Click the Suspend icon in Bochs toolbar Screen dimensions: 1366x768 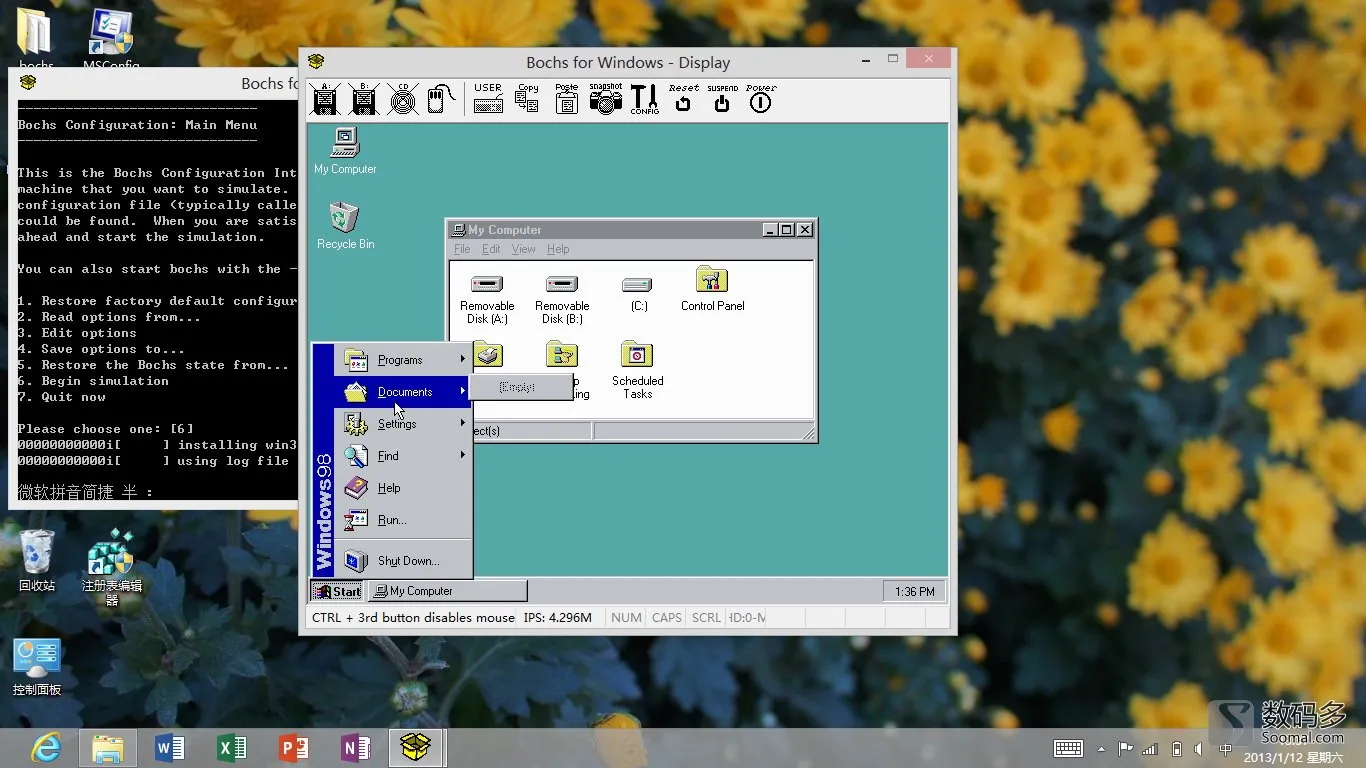click(x=722, y=98)
